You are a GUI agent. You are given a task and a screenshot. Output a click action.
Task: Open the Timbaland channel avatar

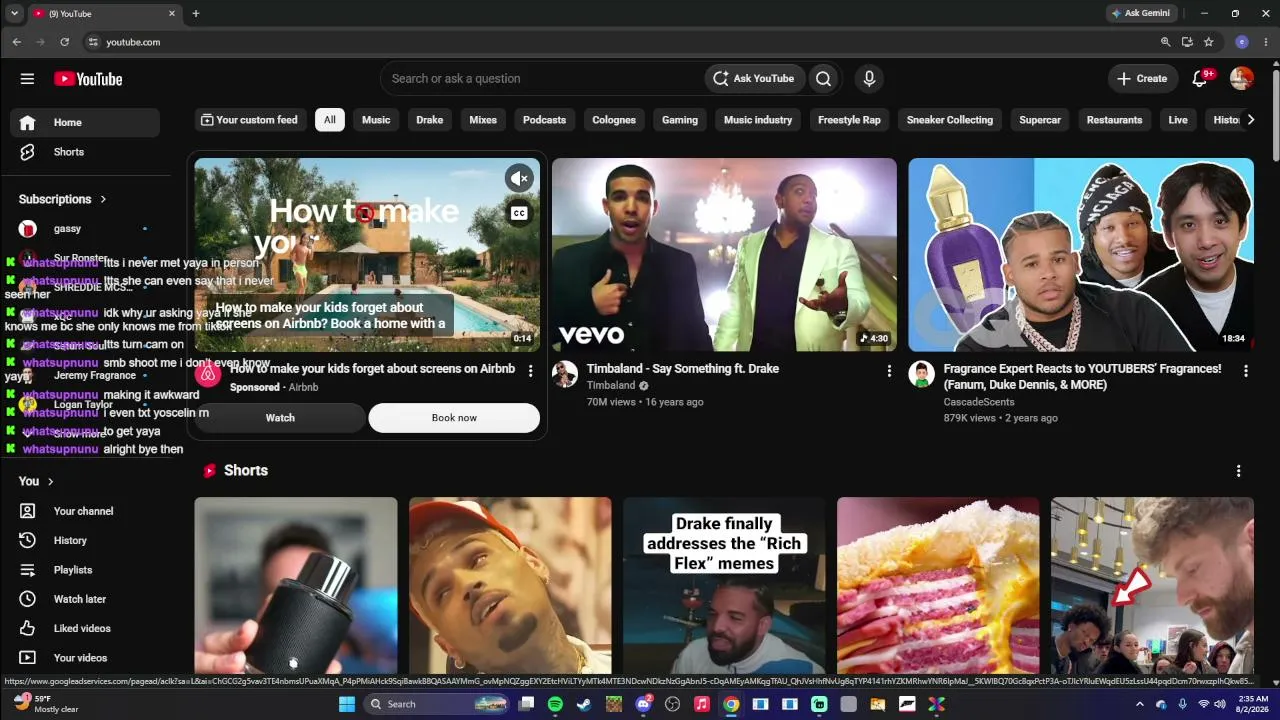click(565, 375)
